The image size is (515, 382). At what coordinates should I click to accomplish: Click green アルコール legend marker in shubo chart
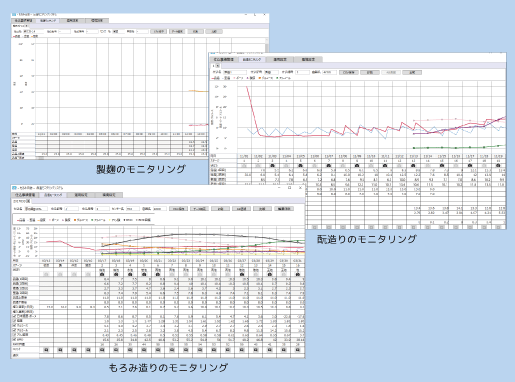pyautogui.click(x=277, y=78)
